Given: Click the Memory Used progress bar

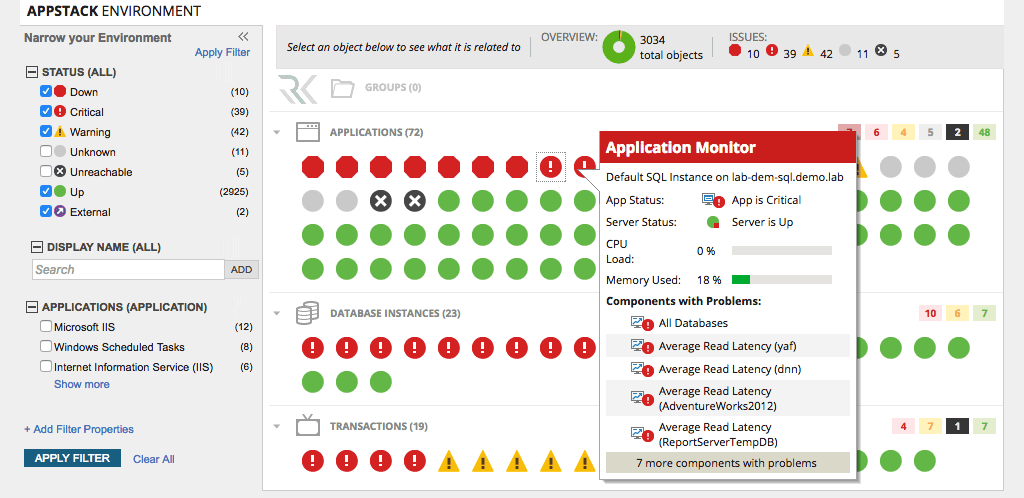Looking at the screenshot, I should click(781, 280).
